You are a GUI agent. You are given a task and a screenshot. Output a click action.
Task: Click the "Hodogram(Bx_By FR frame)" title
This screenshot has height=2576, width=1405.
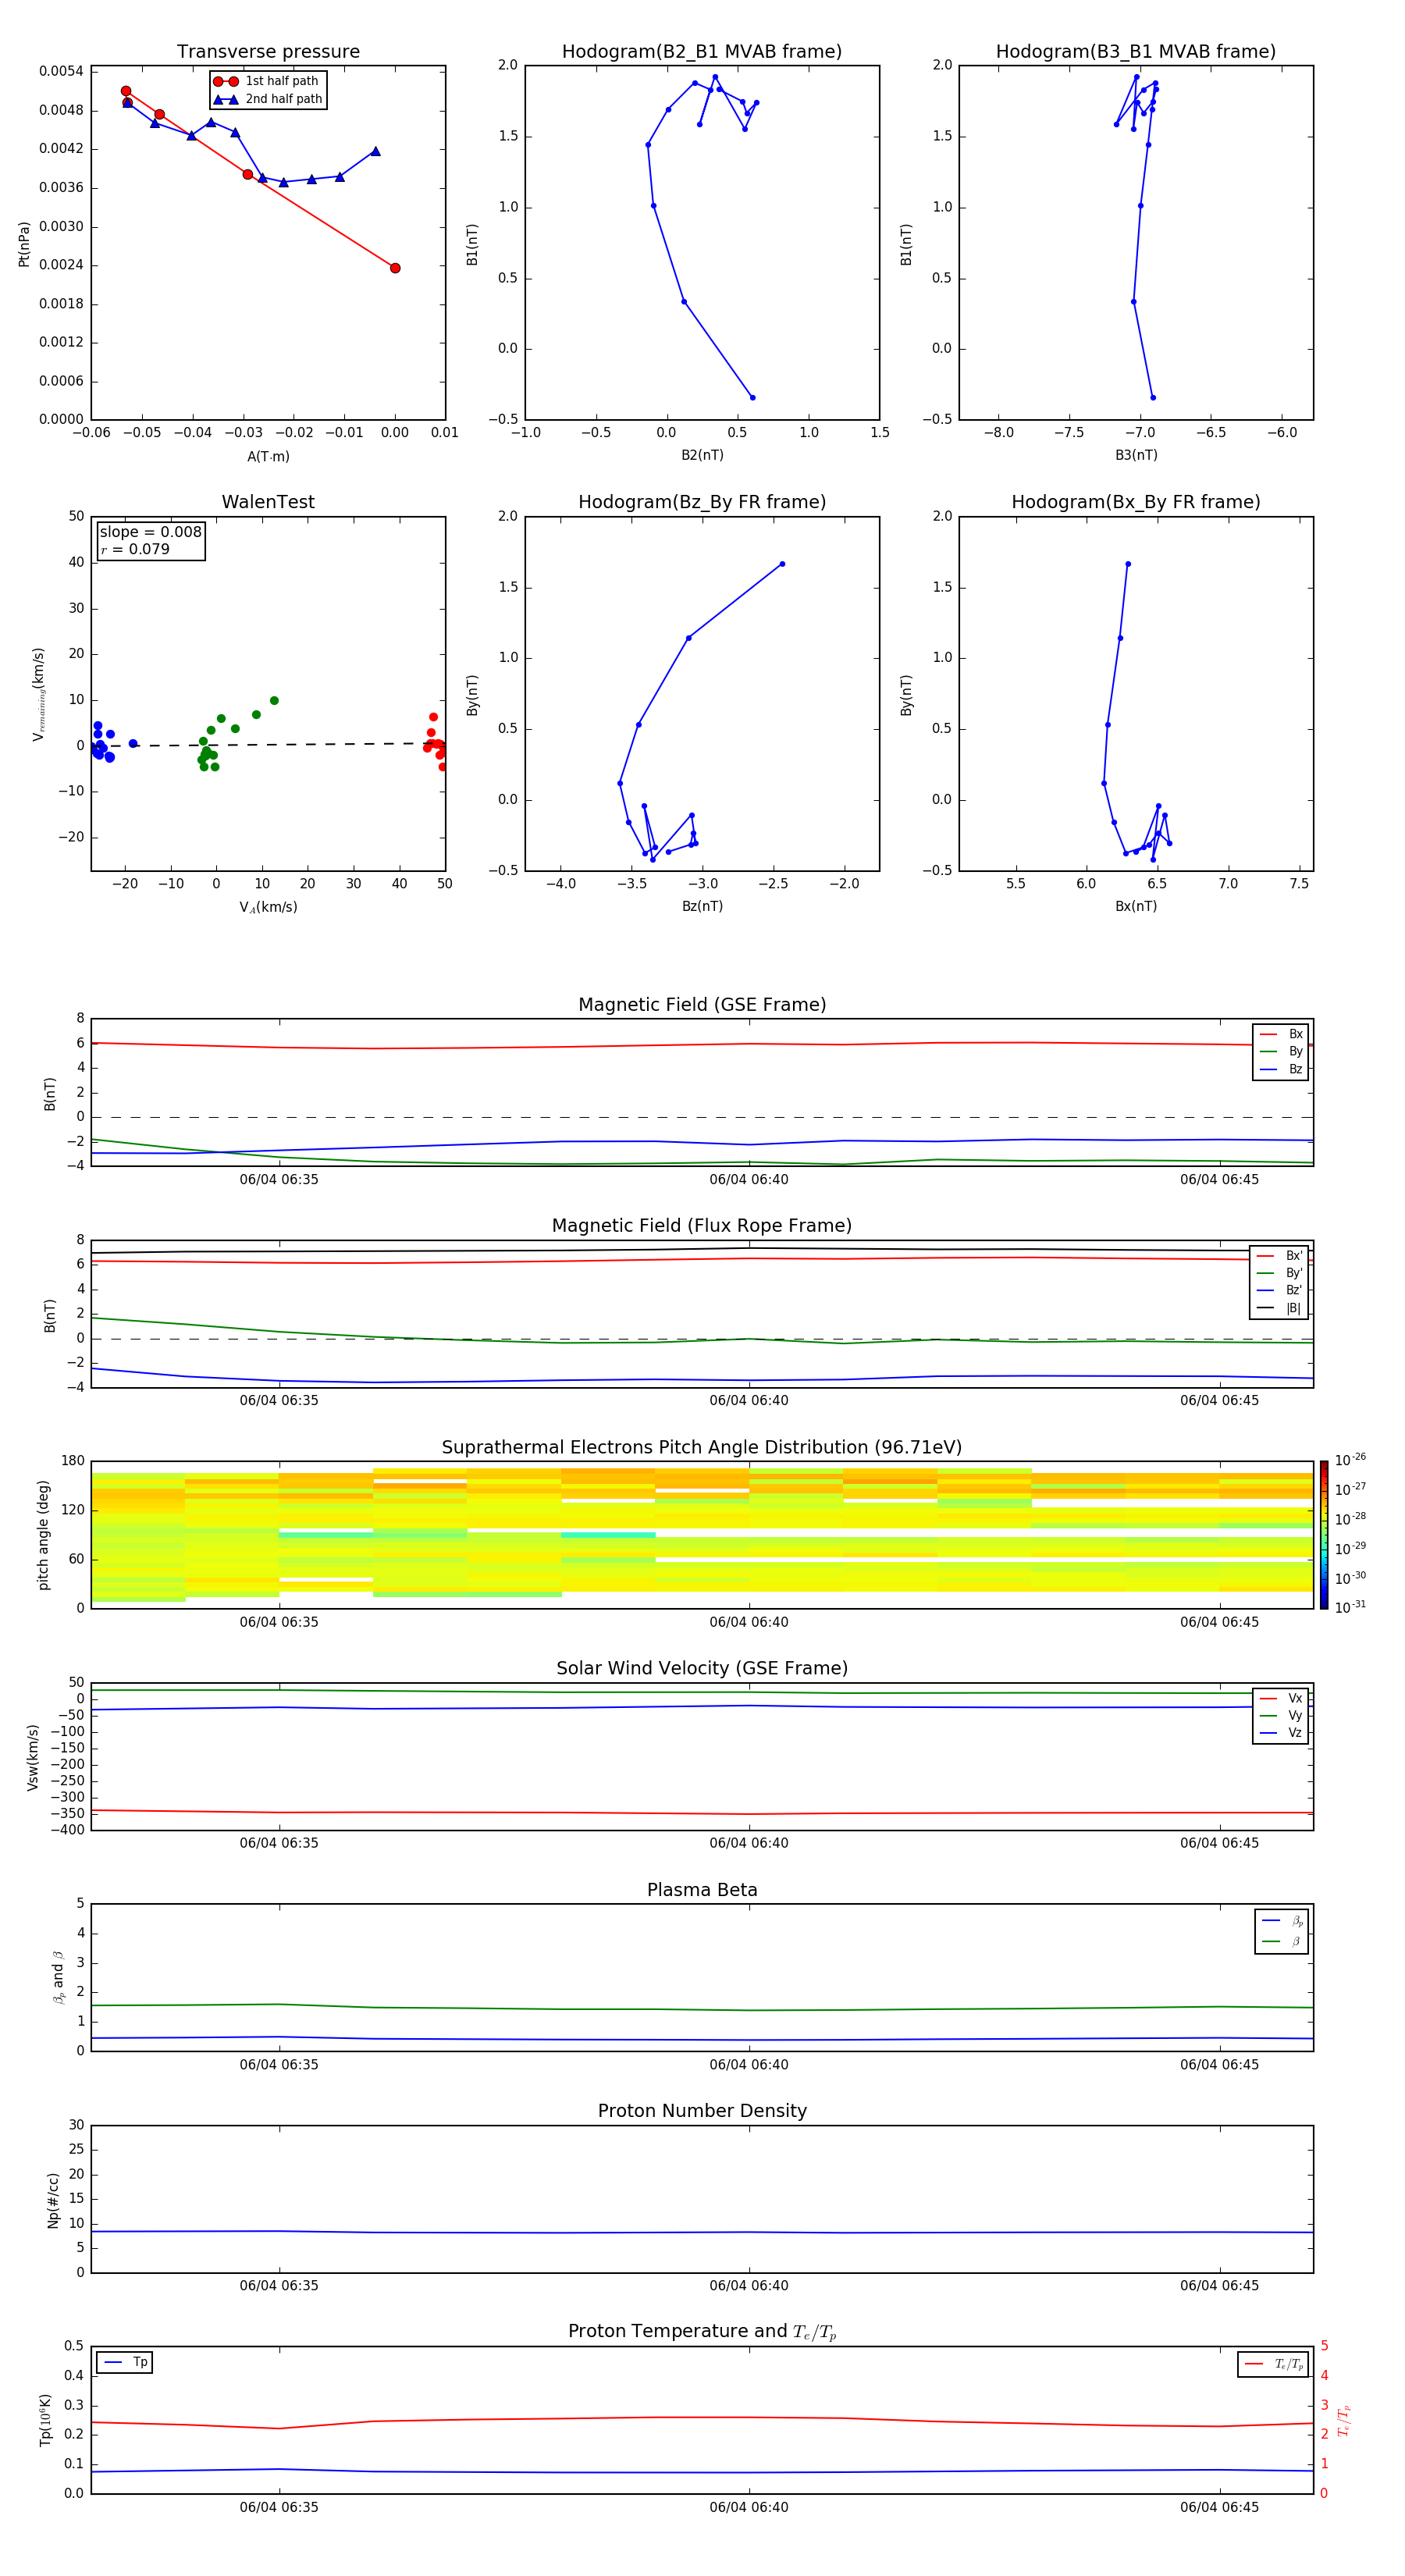1136,502
